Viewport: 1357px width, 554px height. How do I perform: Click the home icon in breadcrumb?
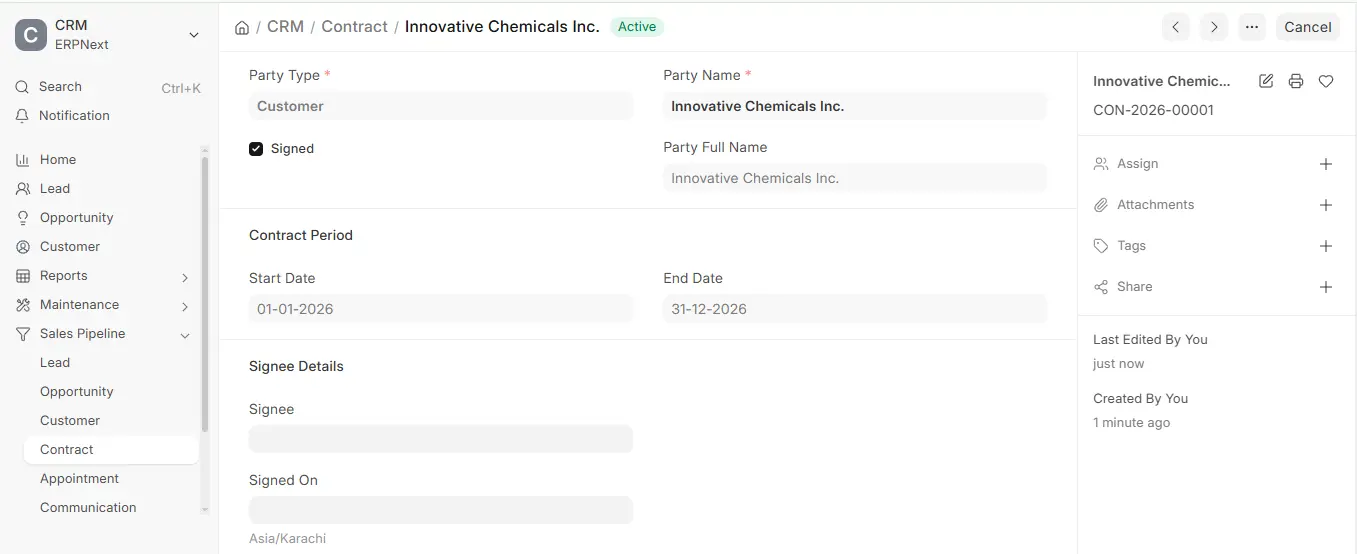coord(242,28)
